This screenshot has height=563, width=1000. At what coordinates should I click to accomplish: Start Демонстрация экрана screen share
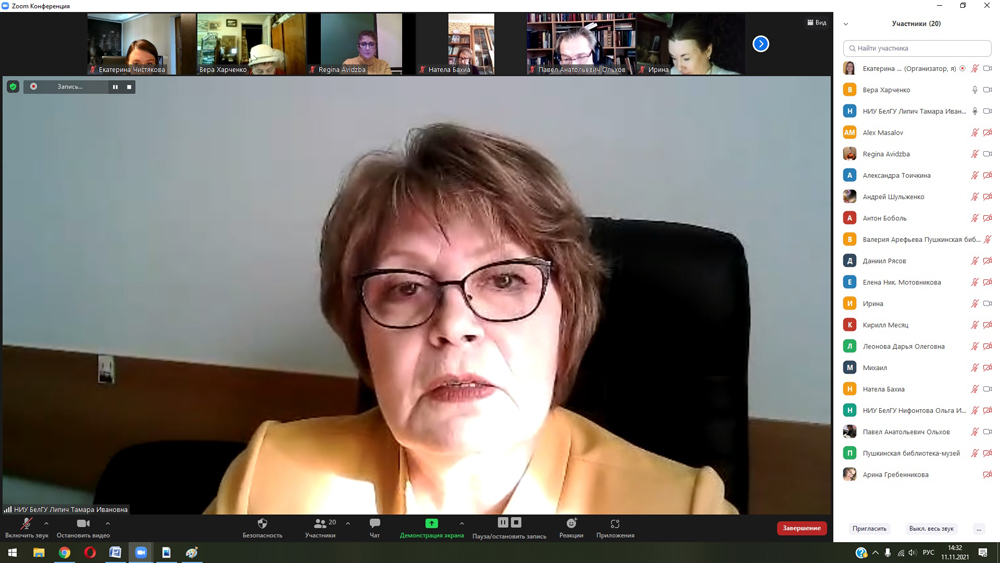[x=431, y=528]
